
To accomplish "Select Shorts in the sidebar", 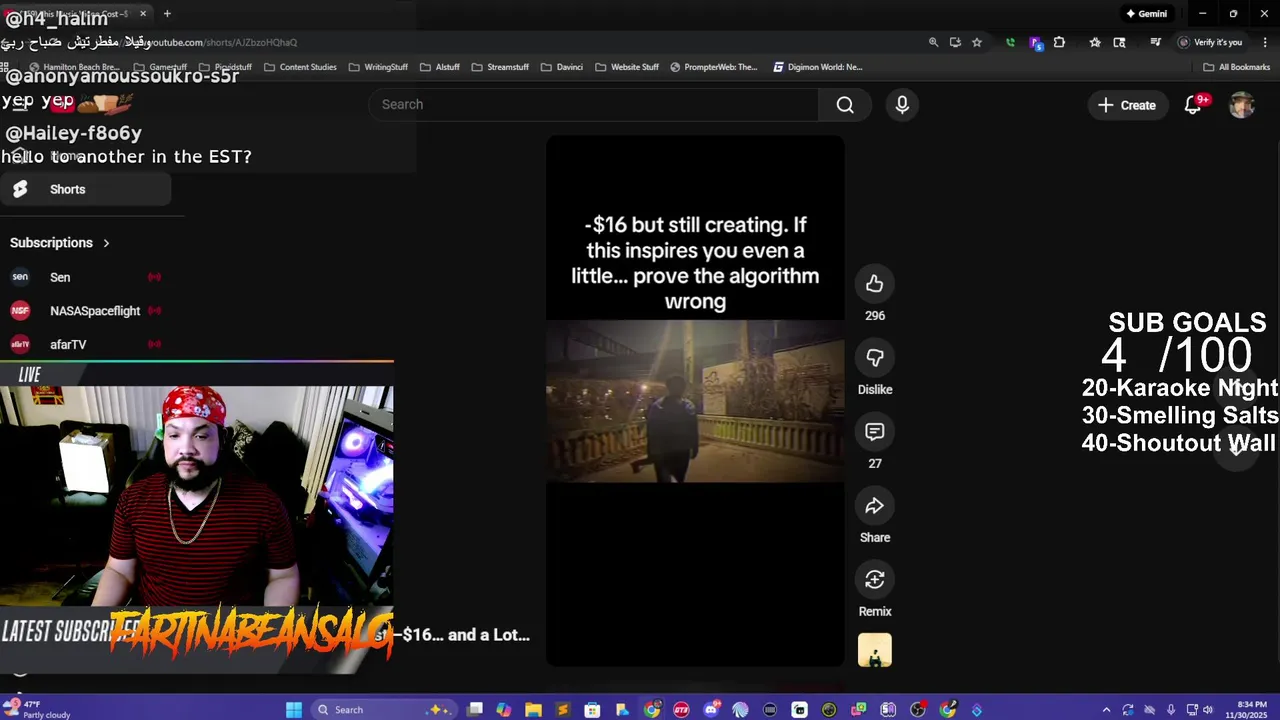I will pyautogui.click(x=85, y=189).
